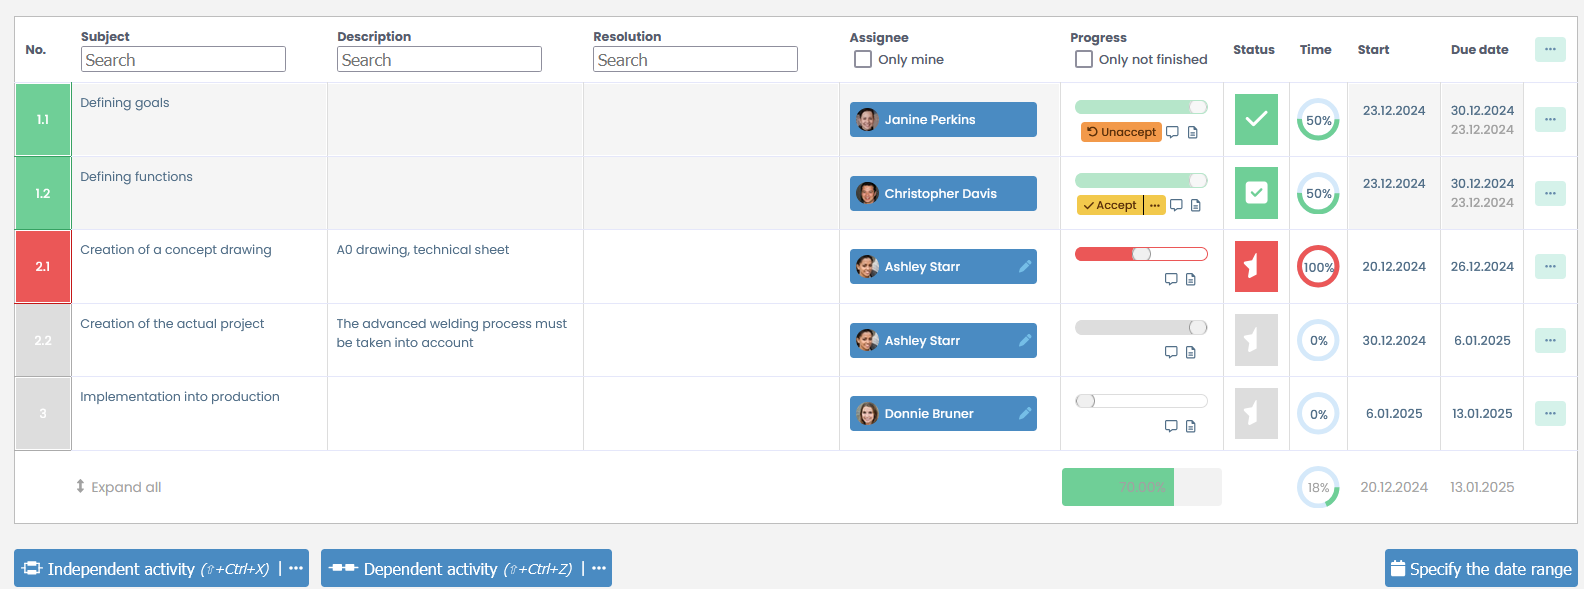Open the table header options menu
The height and width of the screenshot is (589, 1584).
[1549, 49]
